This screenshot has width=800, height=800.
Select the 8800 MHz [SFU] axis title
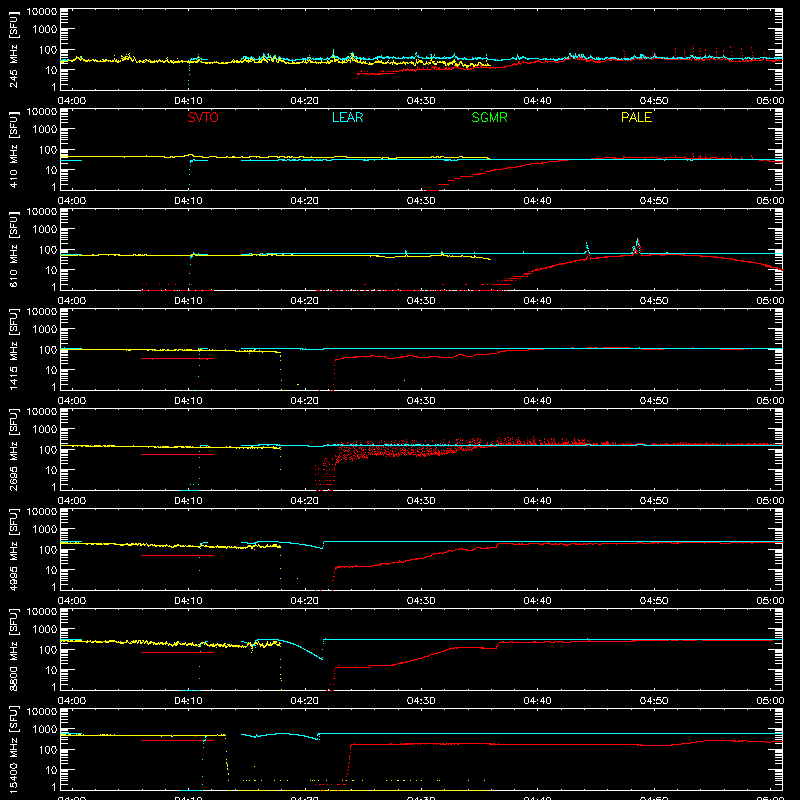click(x=13, y=650)
